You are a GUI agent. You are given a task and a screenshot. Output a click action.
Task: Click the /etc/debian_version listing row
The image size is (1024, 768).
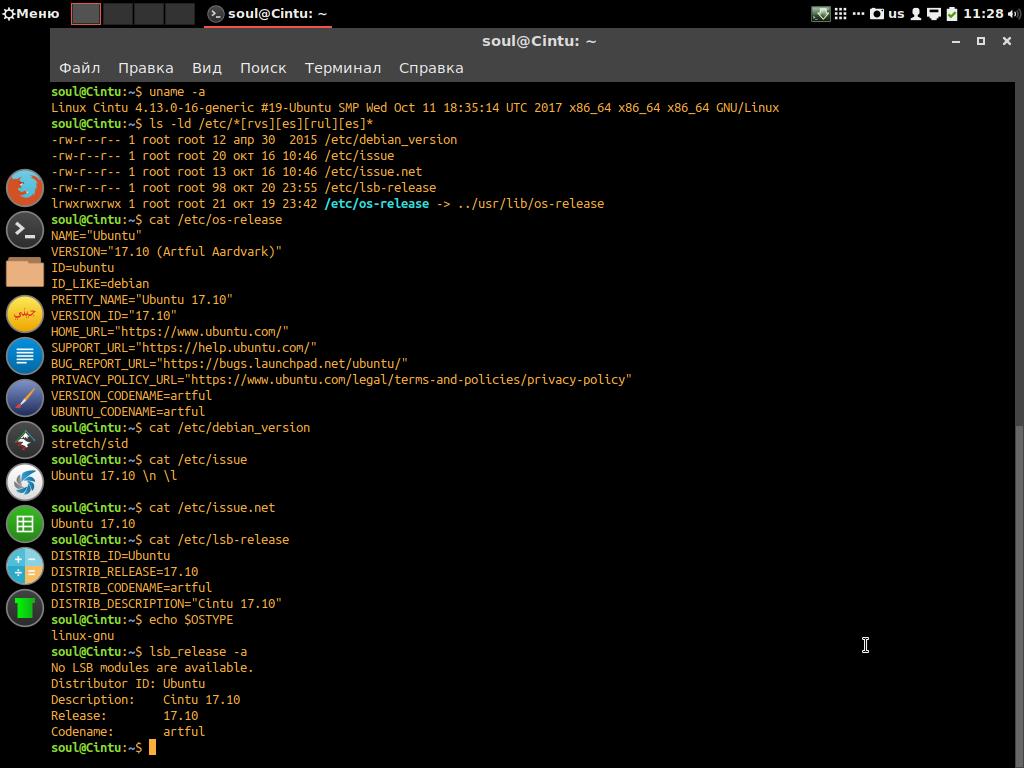coord(254,140)
